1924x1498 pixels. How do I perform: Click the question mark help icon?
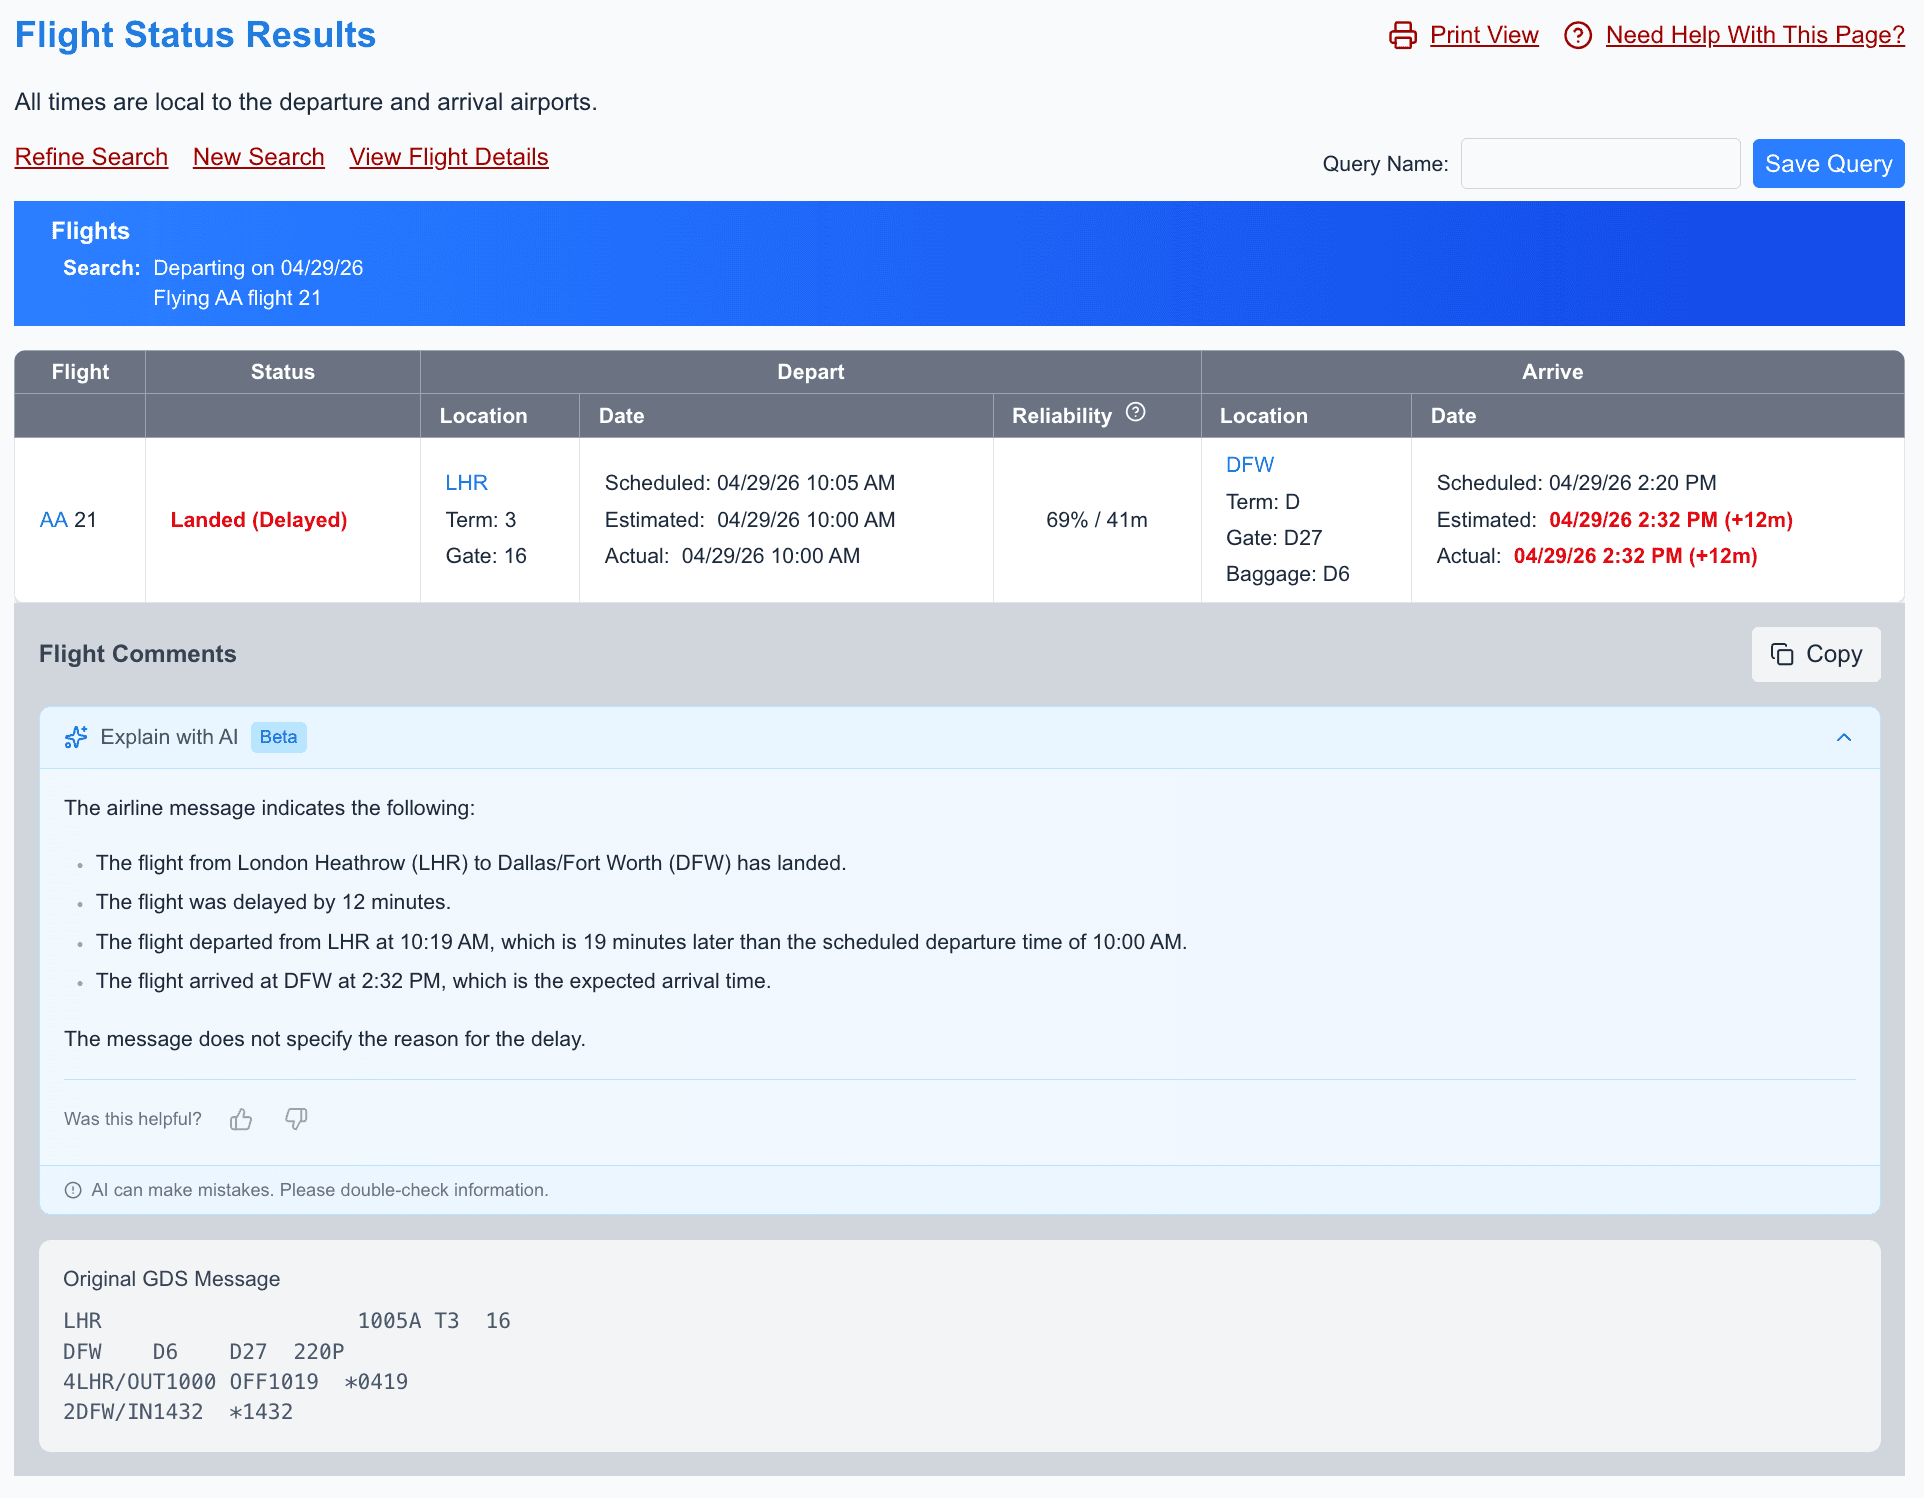point(1578,35)
